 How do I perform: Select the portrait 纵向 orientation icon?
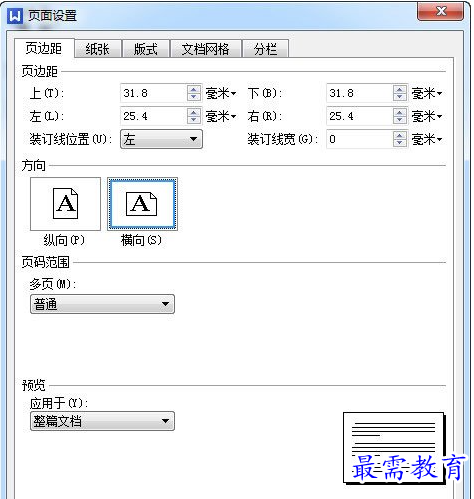click(65, 204)
